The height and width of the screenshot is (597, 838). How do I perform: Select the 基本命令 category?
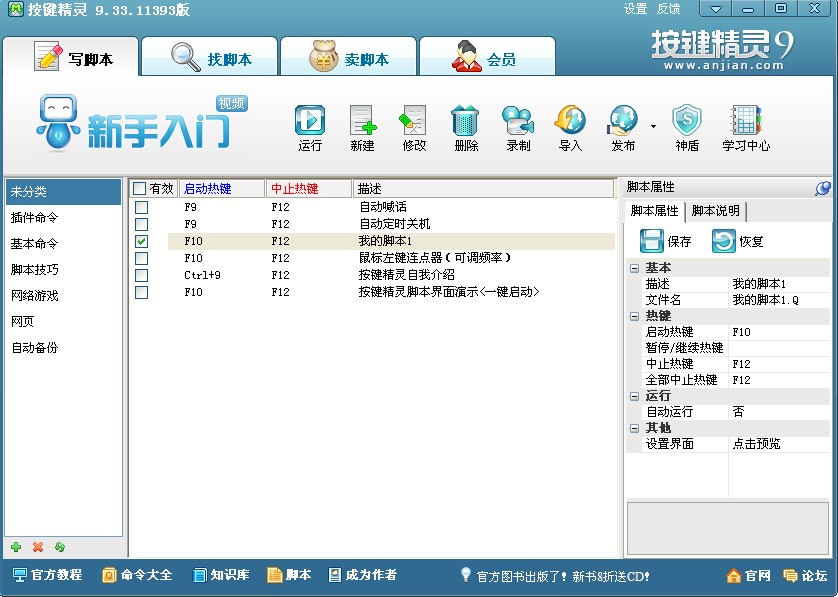tap(63, 244)
